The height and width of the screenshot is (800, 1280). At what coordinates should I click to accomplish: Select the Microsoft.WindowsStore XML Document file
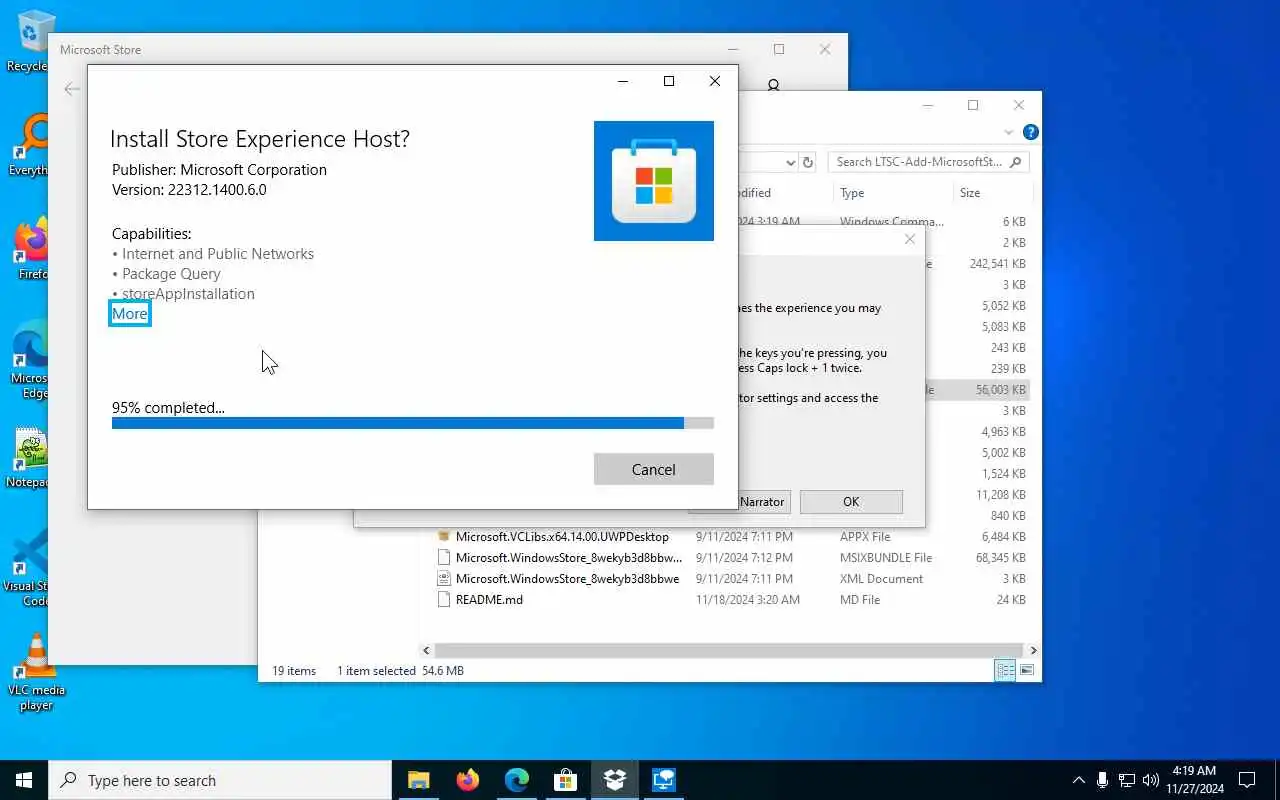[x=567, y=579]
